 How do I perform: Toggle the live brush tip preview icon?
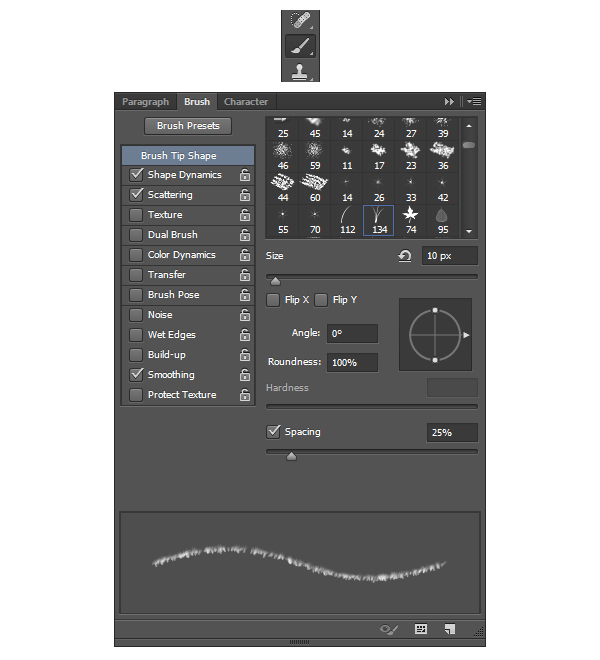point(390,629)
